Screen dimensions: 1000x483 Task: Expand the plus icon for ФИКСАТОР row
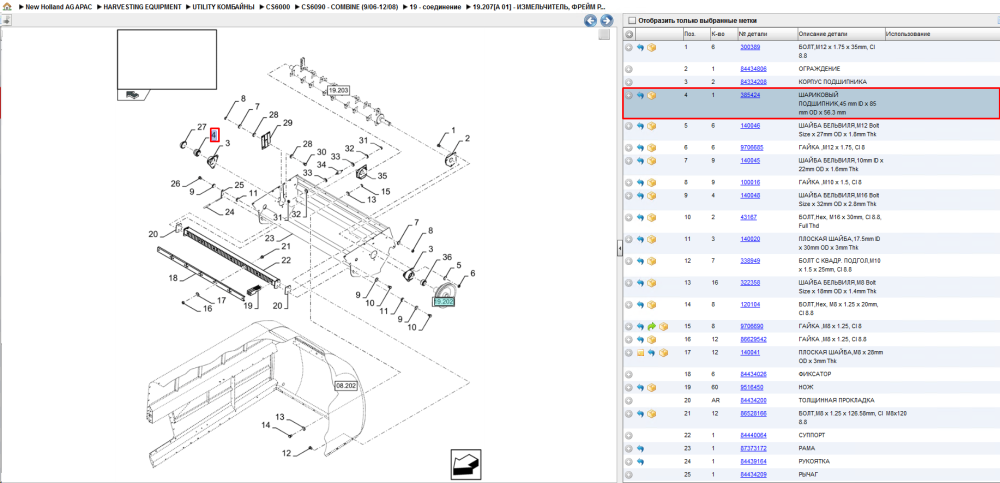pyautogui.click(x=629, y=374)
